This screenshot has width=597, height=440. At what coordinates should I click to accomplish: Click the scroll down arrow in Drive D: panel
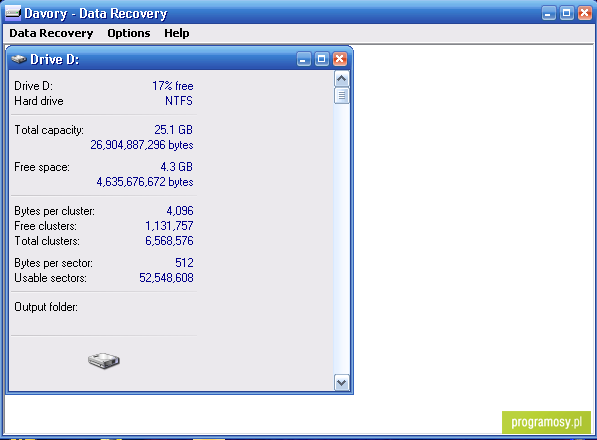[x=342, y=383]
